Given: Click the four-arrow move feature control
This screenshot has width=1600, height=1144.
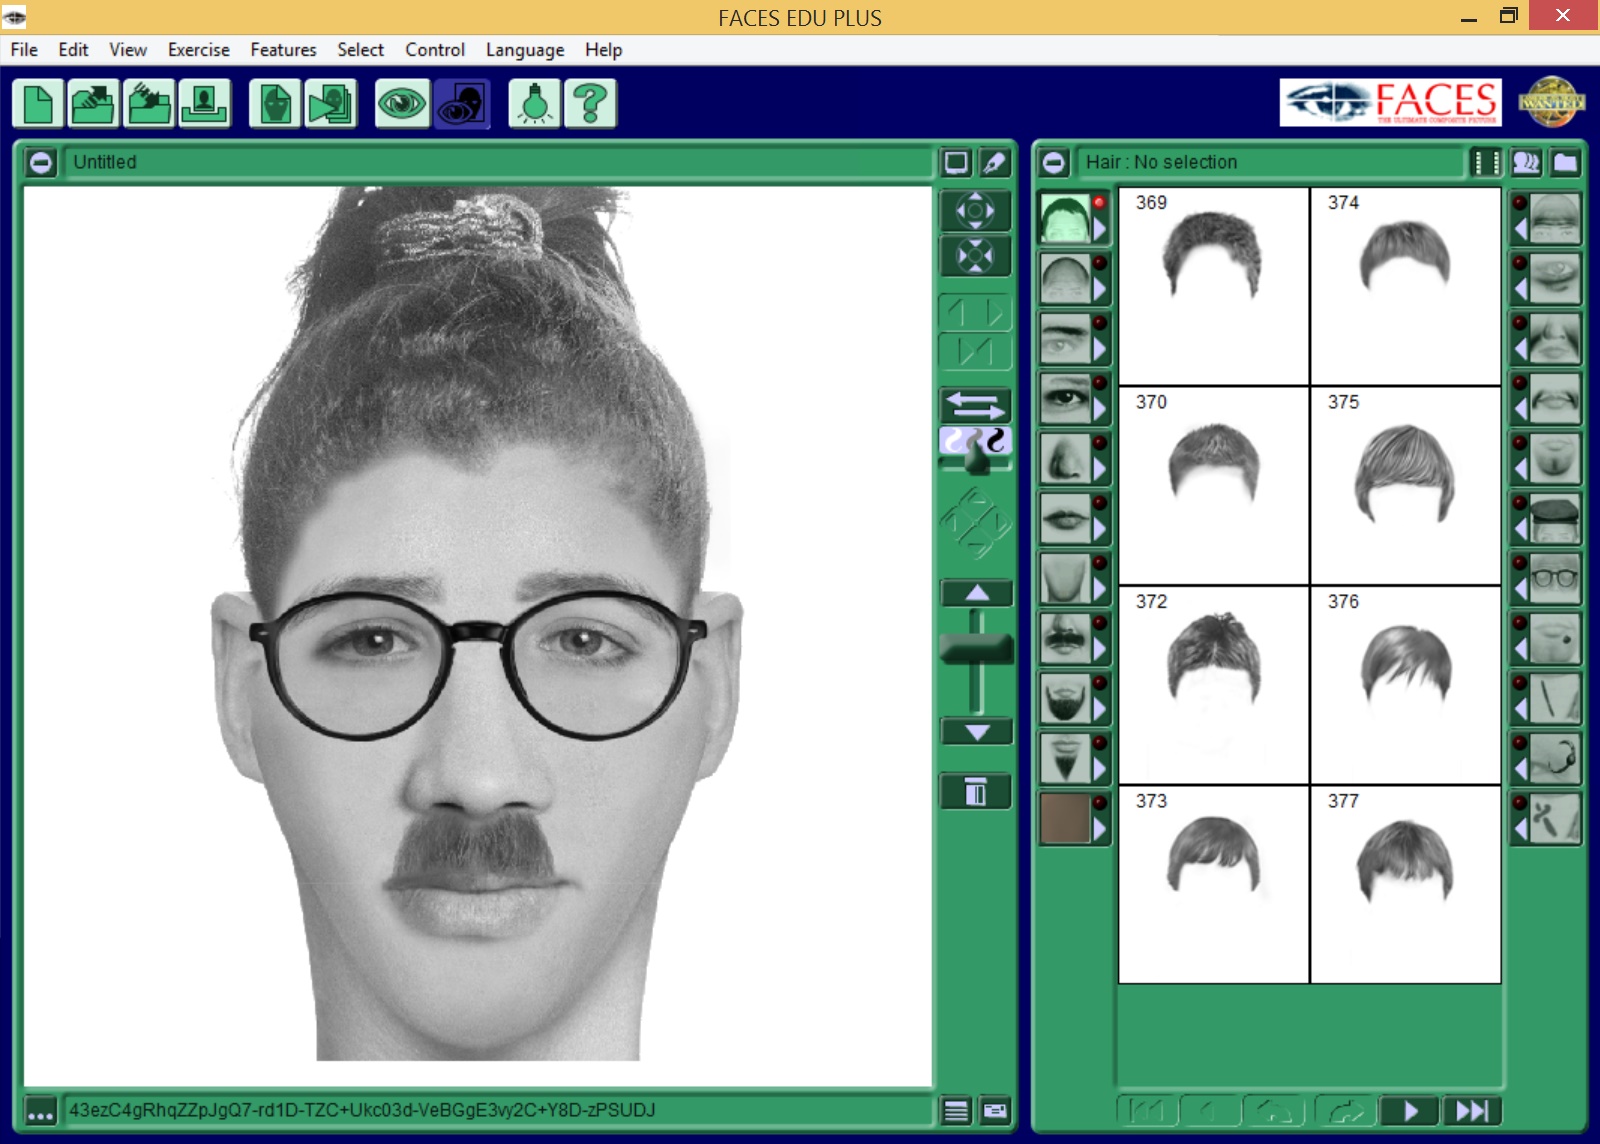Looking at the screenshot, I should click(975, 211).
